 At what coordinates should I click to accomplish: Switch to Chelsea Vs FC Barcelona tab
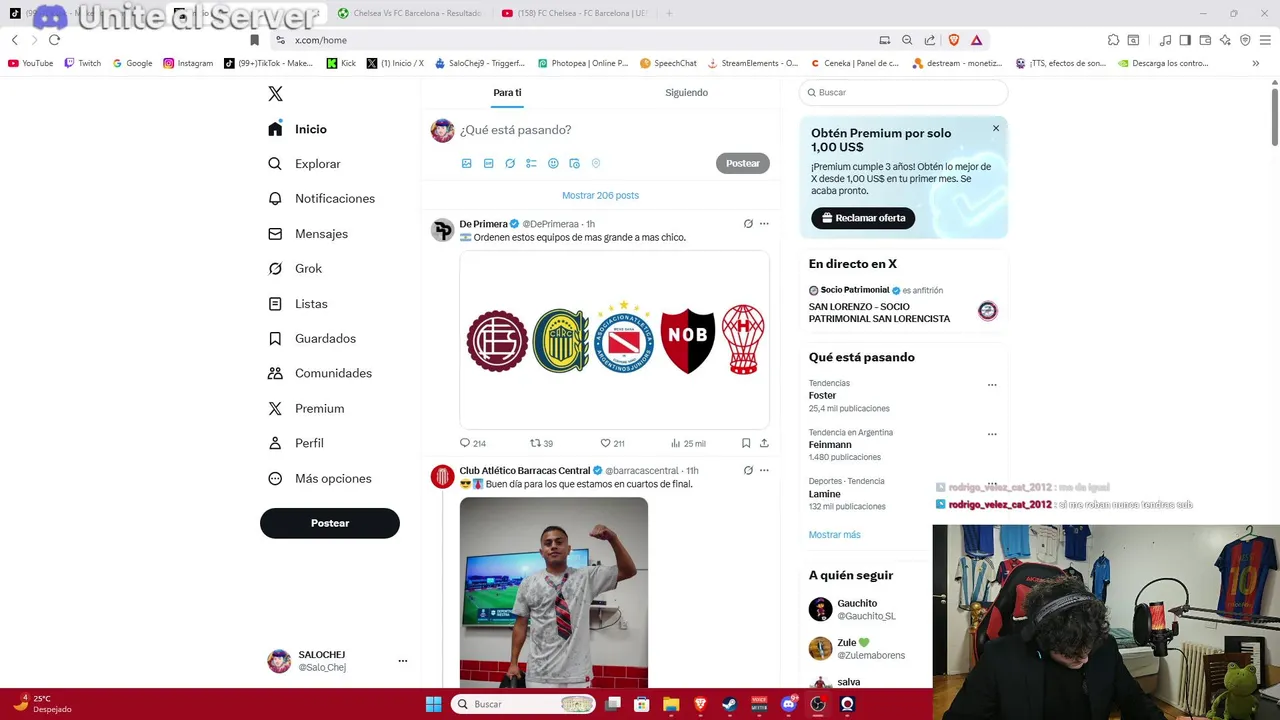410,13
